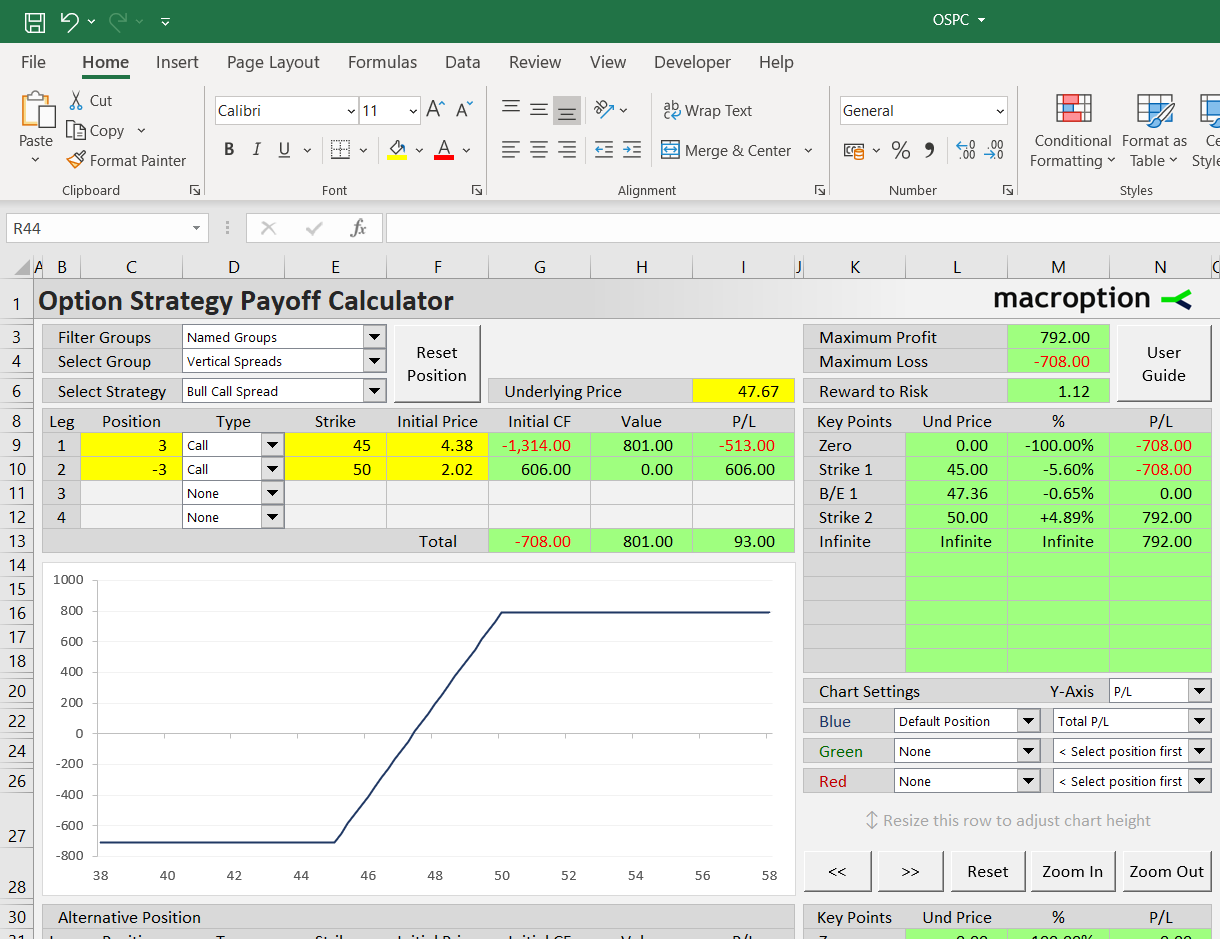Screen dimensions: 1220x939
Task: Click the Accounting Number Format icon
Action: coord(854,151)
